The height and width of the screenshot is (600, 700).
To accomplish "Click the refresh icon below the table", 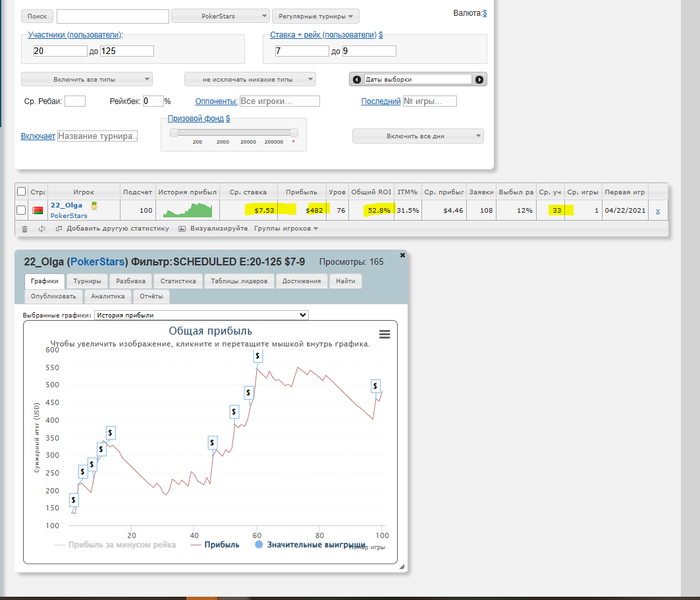I will click(x=41, y=229).
